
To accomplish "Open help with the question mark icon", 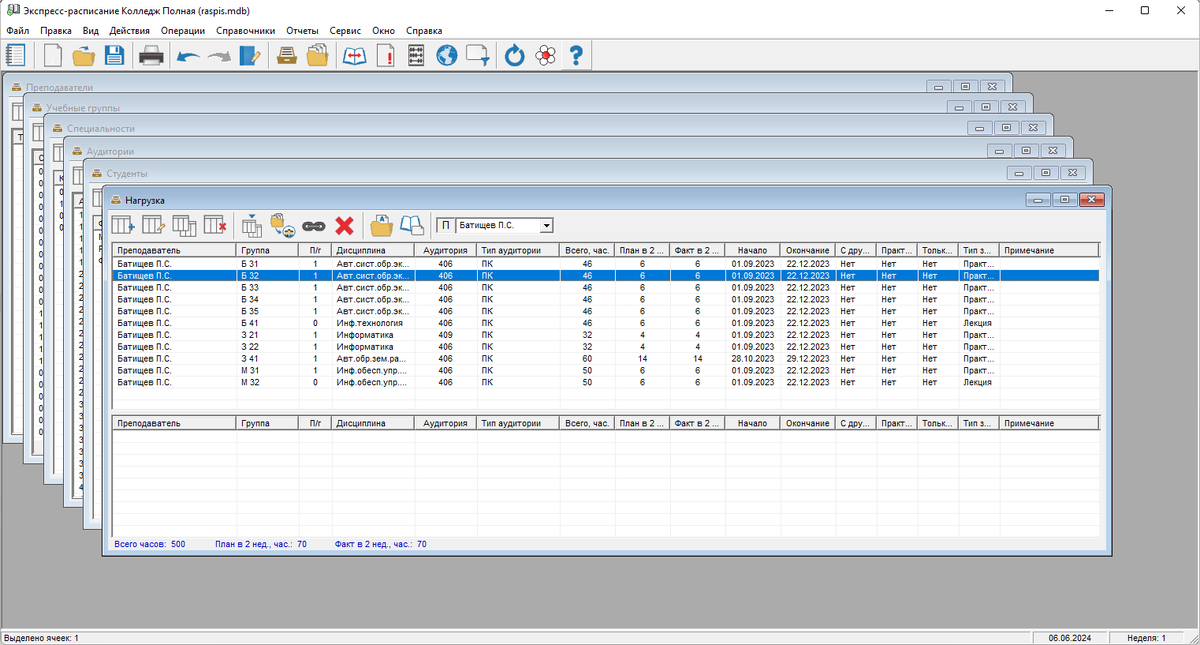I will coord(575,55).
